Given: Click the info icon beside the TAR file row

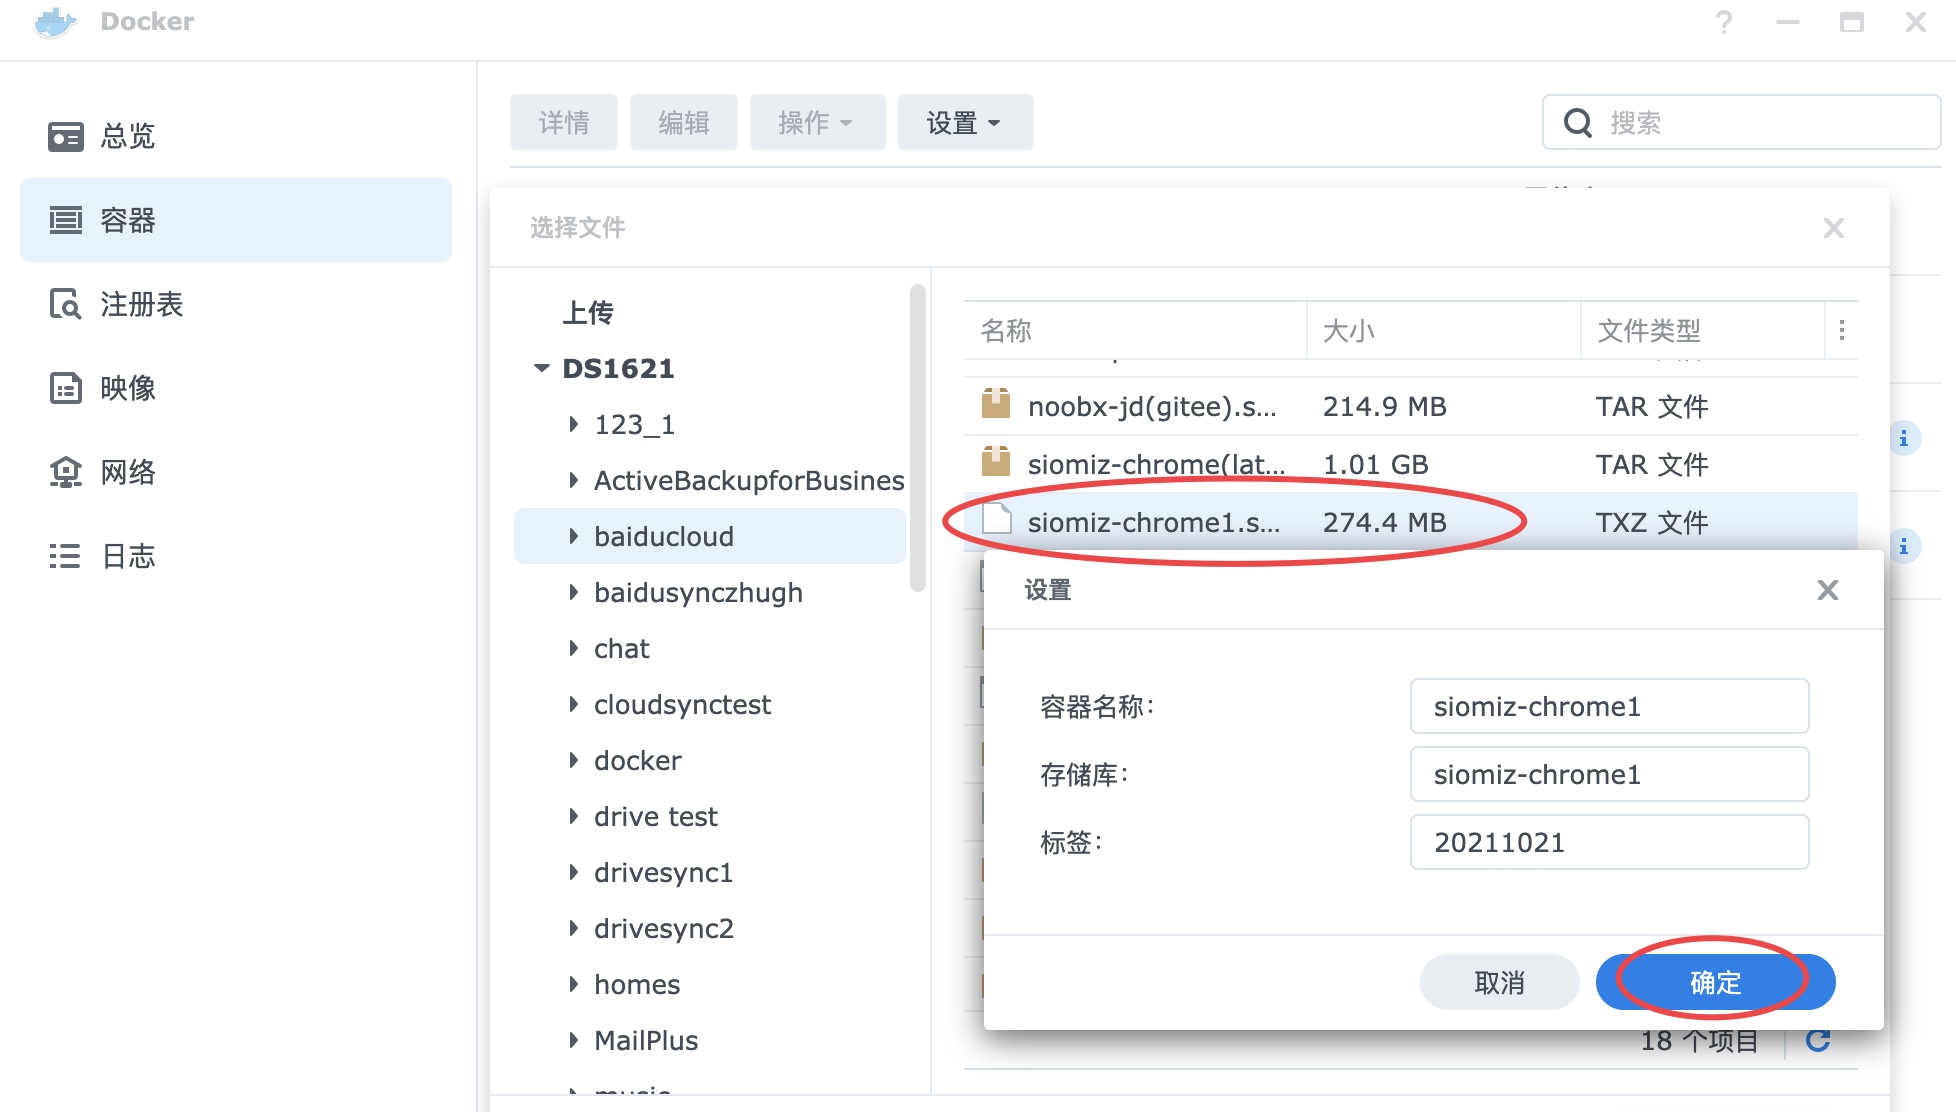Looking at the screenshot, I should click(1903, 438).
